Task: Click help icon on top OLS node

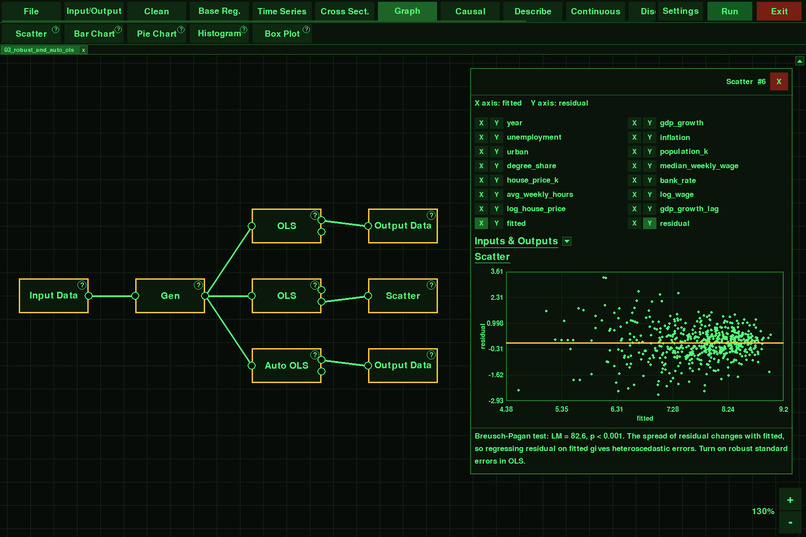Action: click(315, 215)
